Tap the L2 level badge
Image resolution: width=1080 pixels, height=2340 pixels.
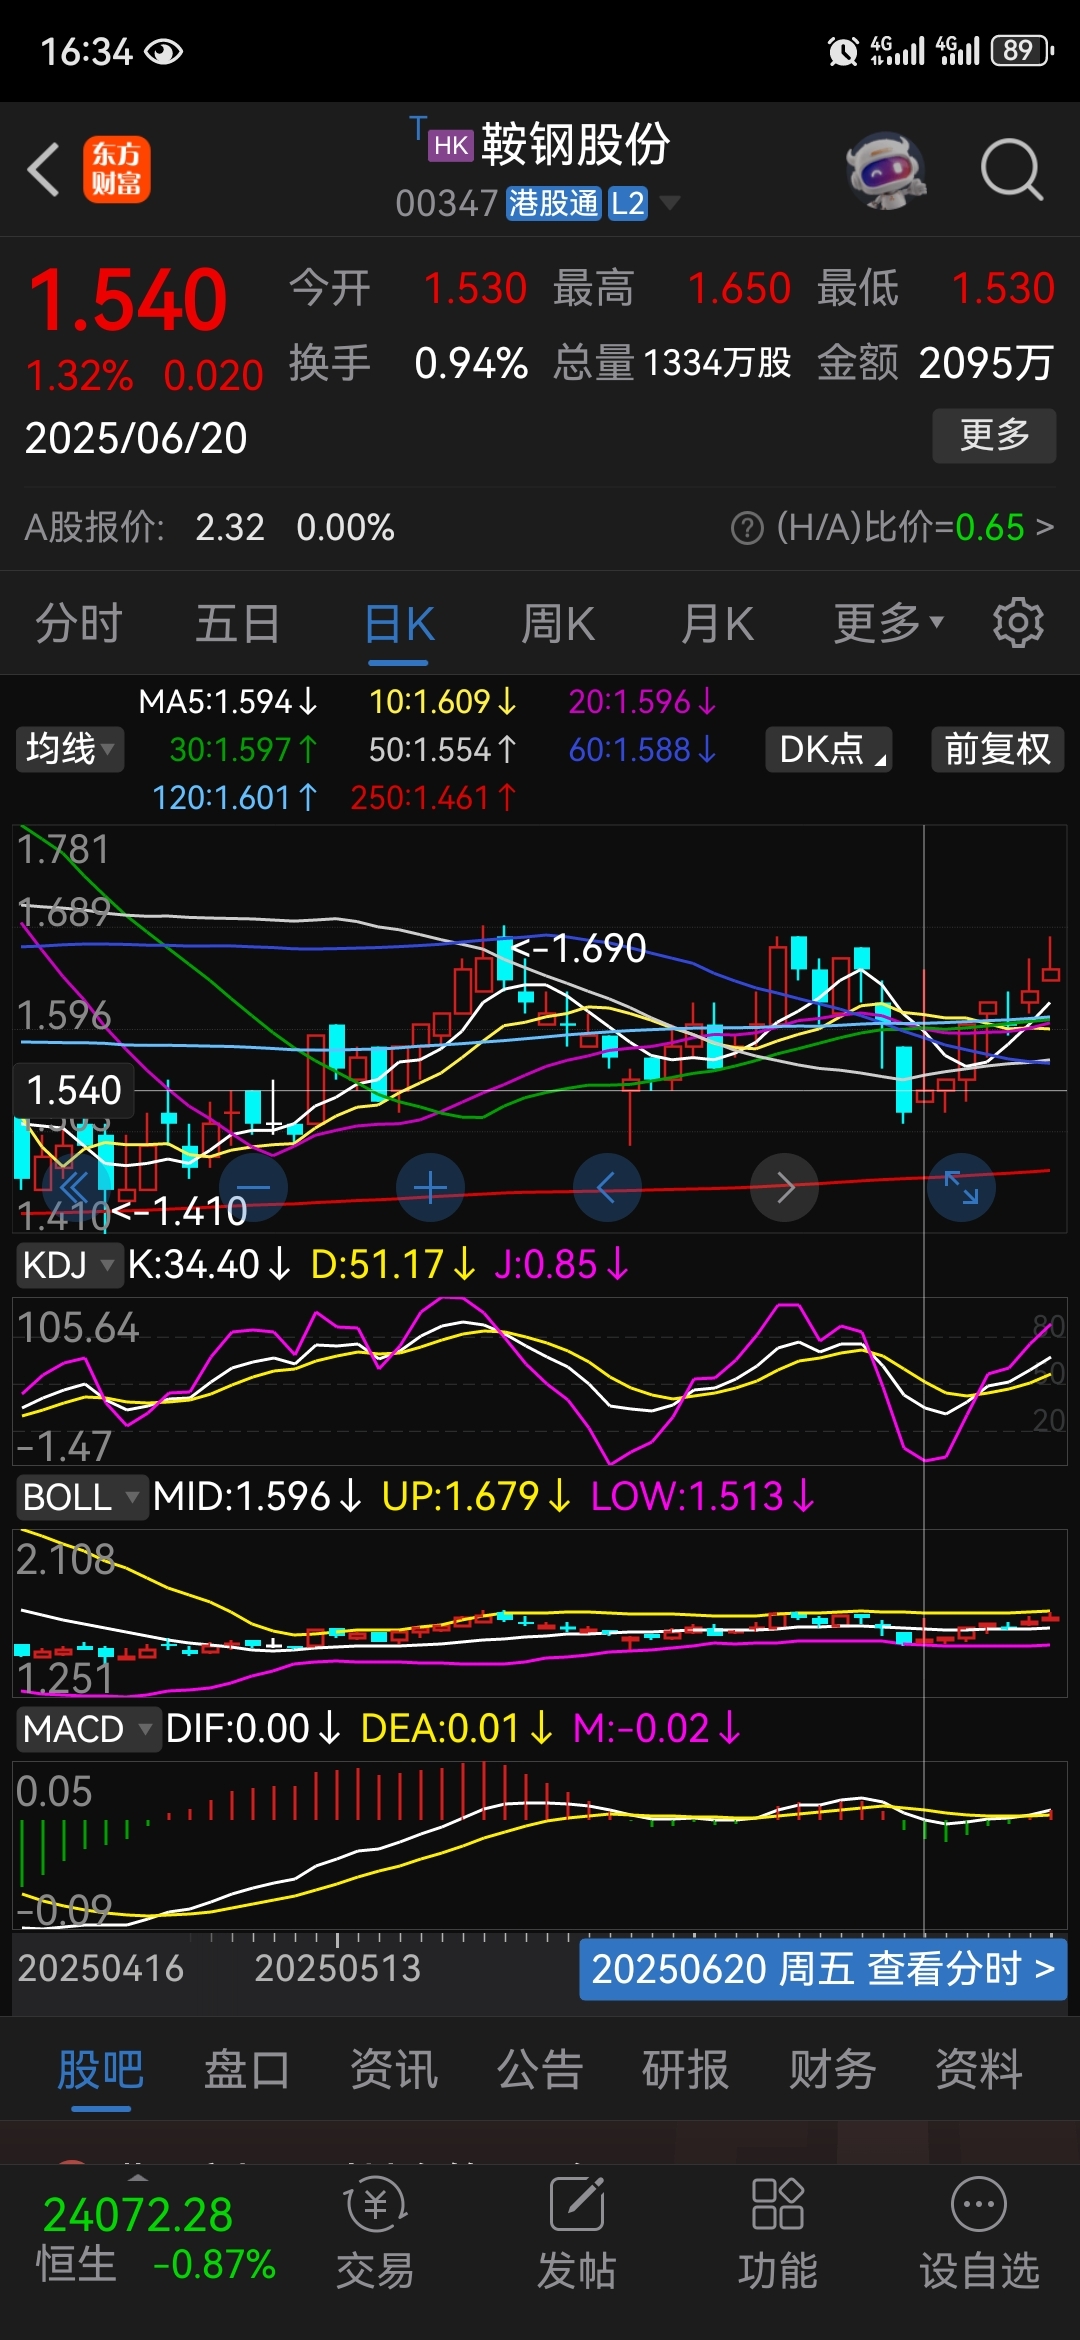click(628, 203)
